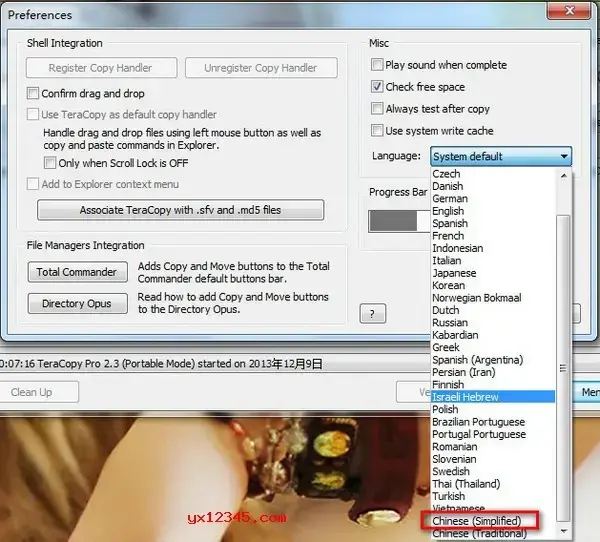Screen dimensions: 600x542
Task: Select Korean language entry
Action: 493,285
